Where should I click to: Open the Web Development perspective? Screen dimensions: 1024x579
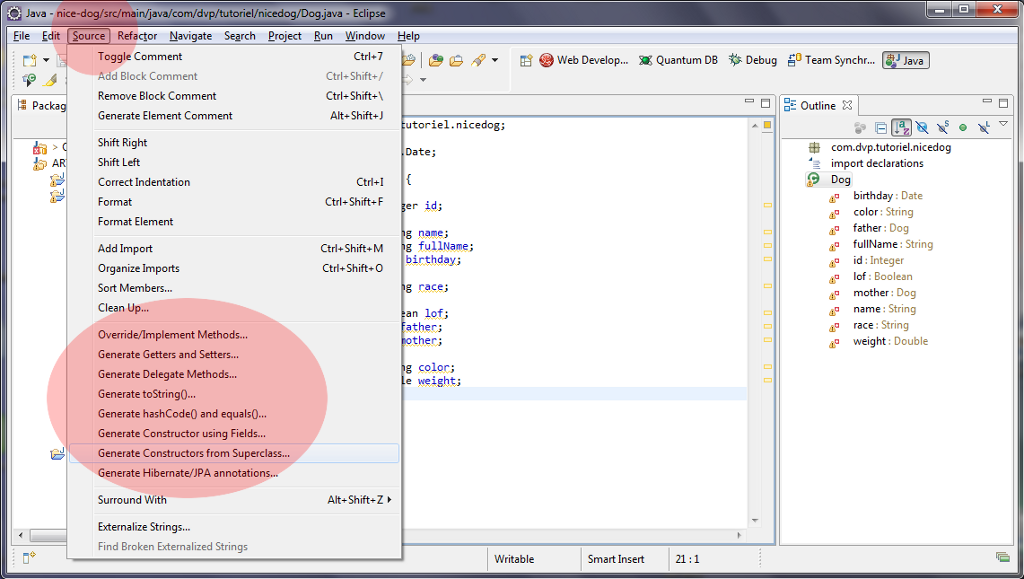coord(583,60)
